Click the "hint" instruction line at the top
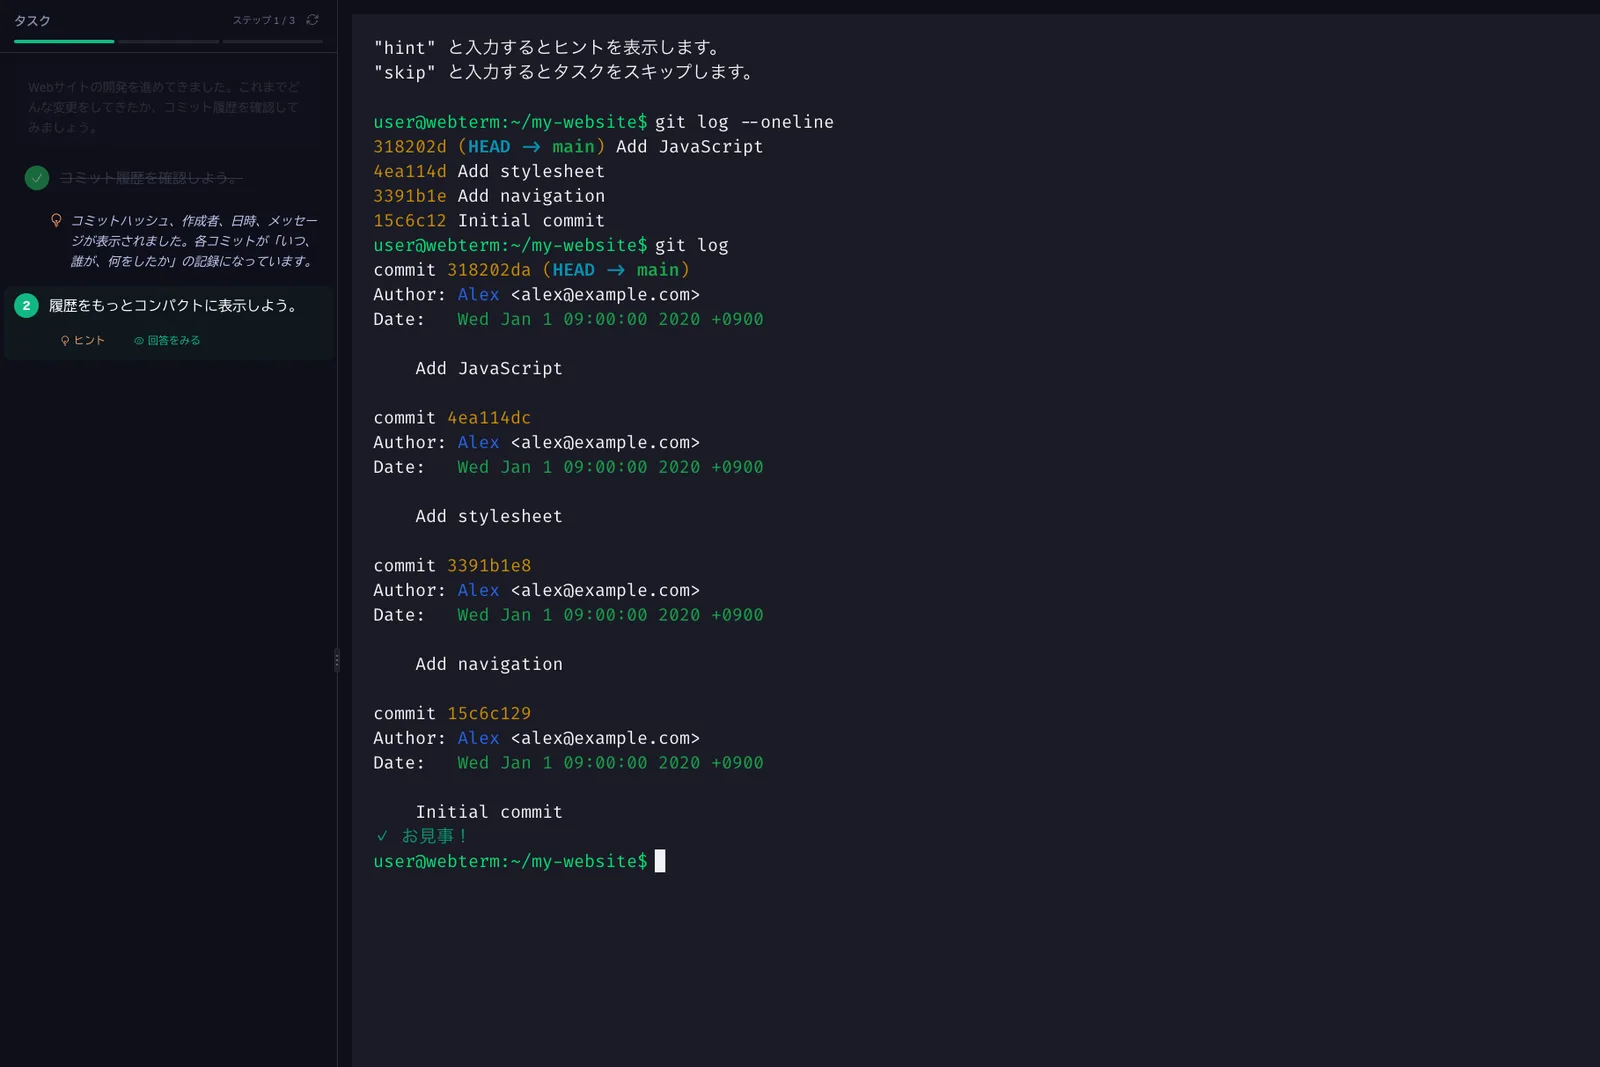This screenshot has width=1600, height=1067. coord(548,48)
